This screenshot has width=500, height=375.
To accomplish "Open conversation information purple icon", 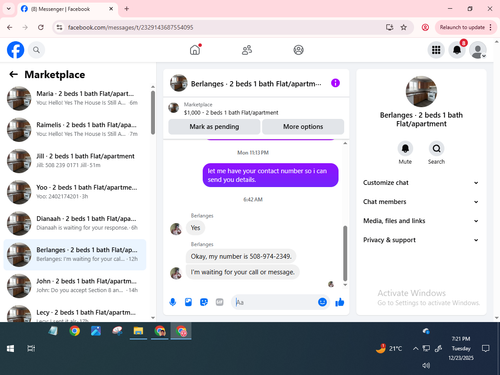I will 335,83.
